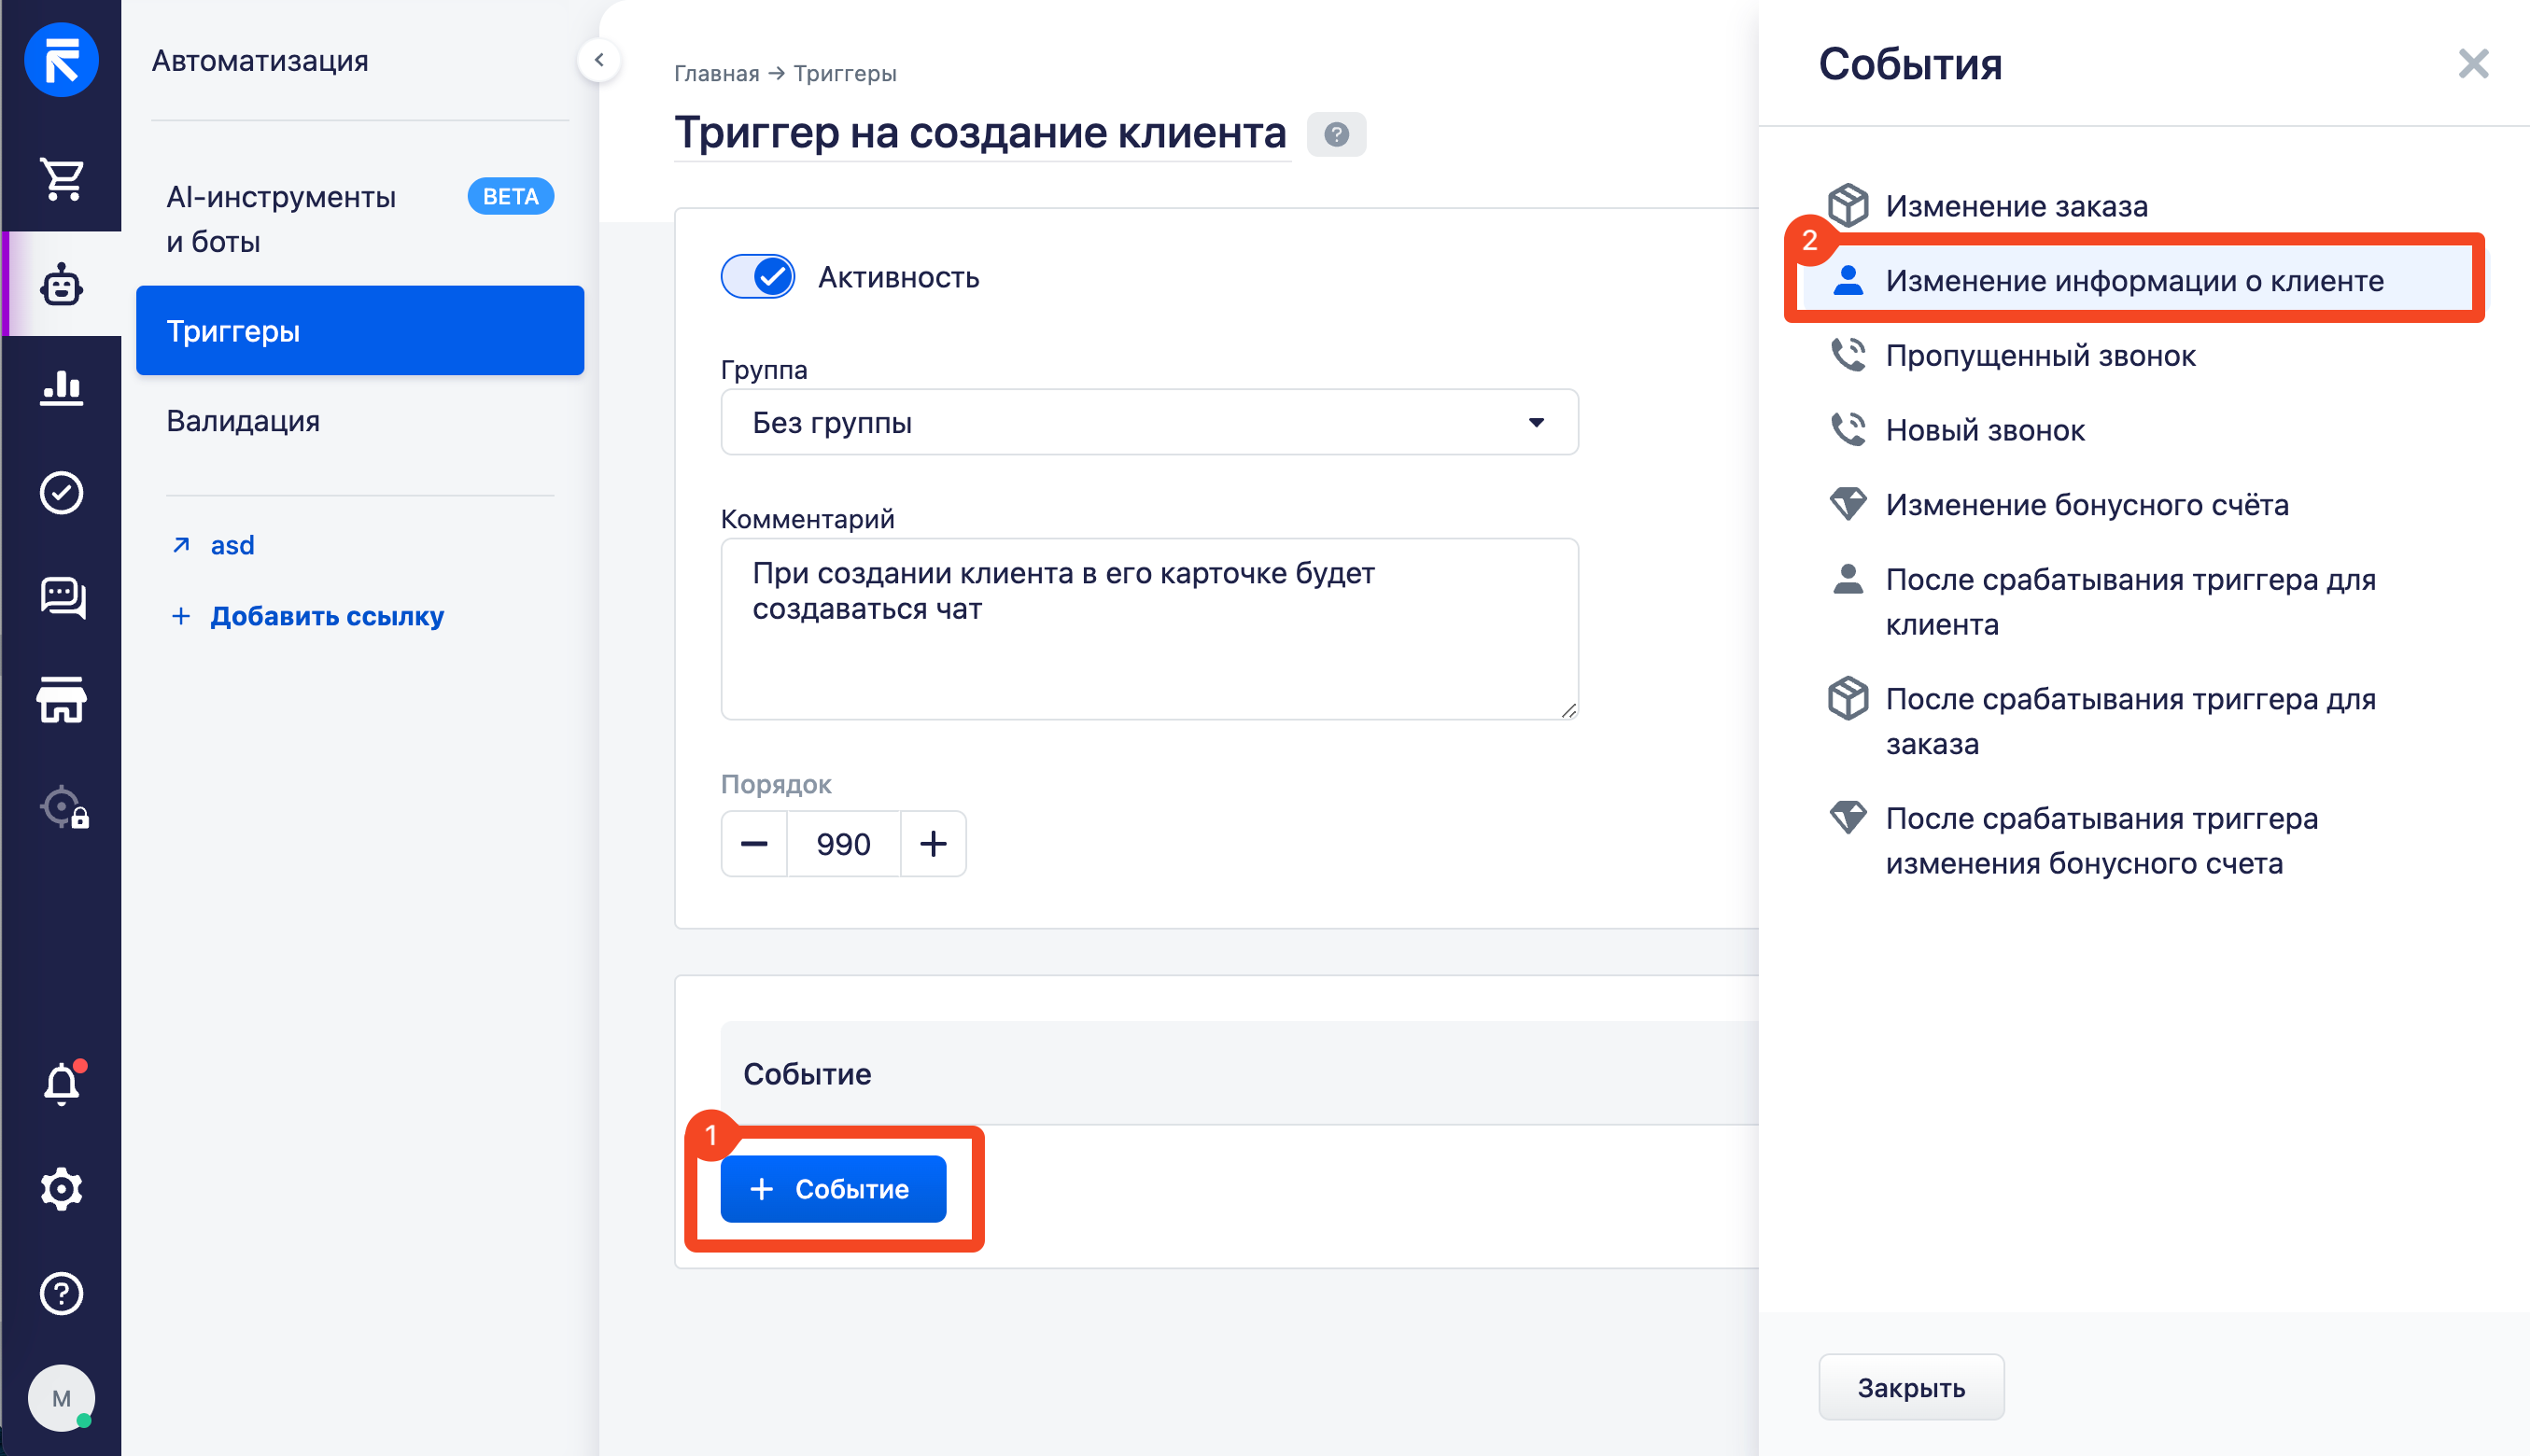
Task: Click the blue + Событие button
Action: 832,1189
